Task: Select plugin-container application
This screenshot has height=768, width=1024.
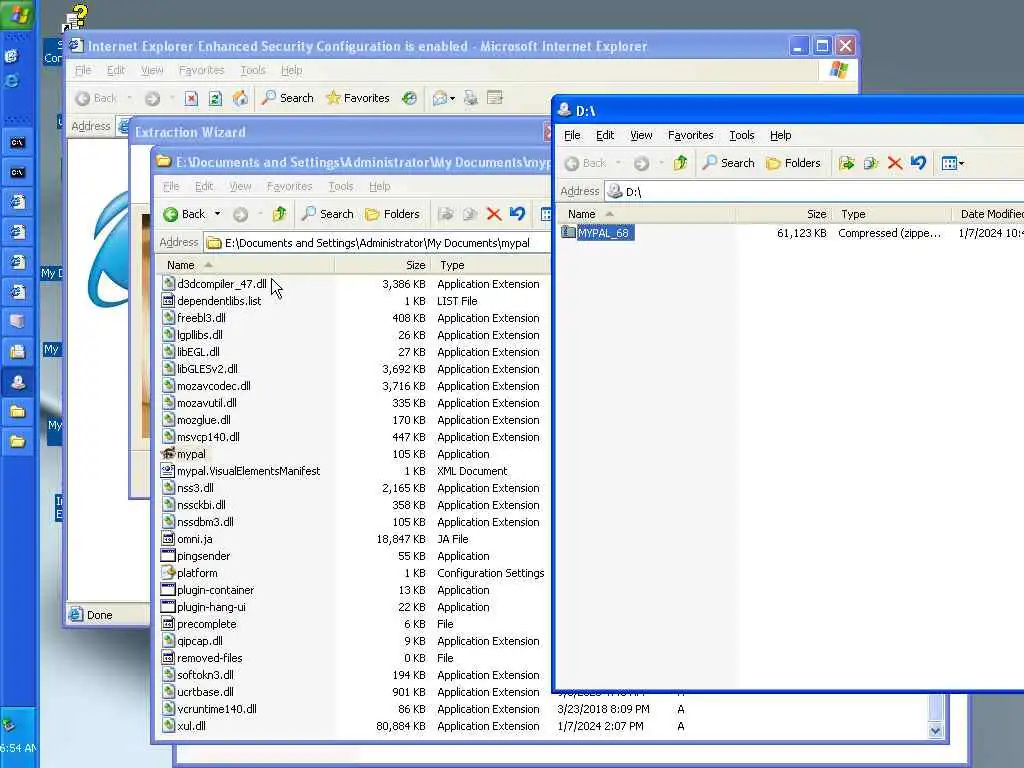Action: (x=208, y=590)
